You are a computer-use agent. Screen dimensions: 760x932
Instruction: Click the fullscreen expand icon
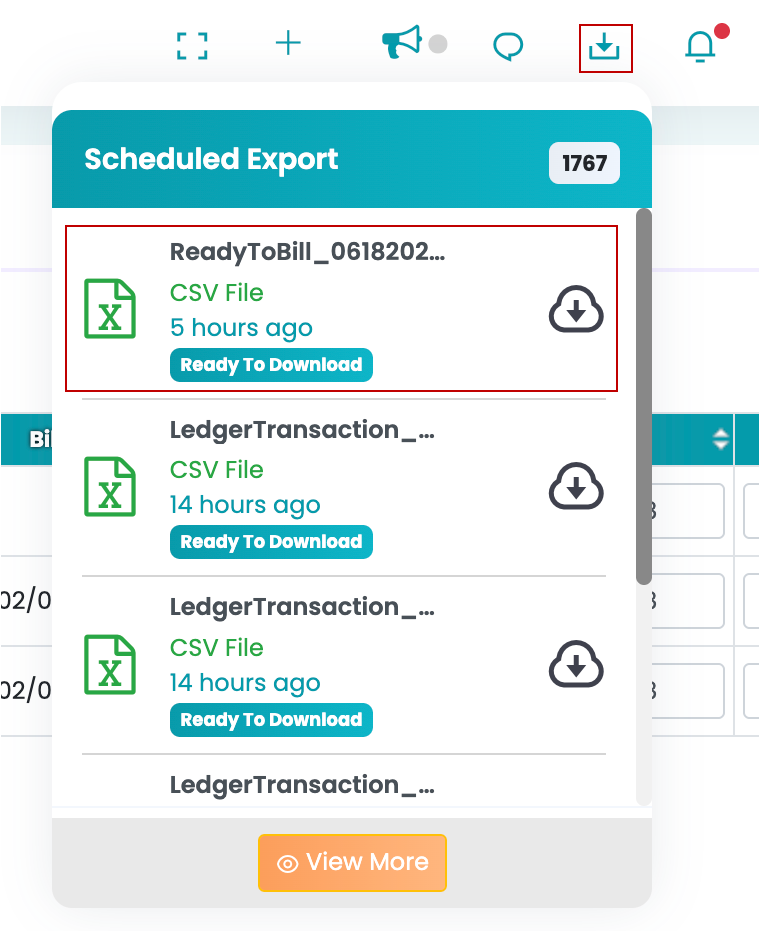pyautogui.click(x=192, y=46)
